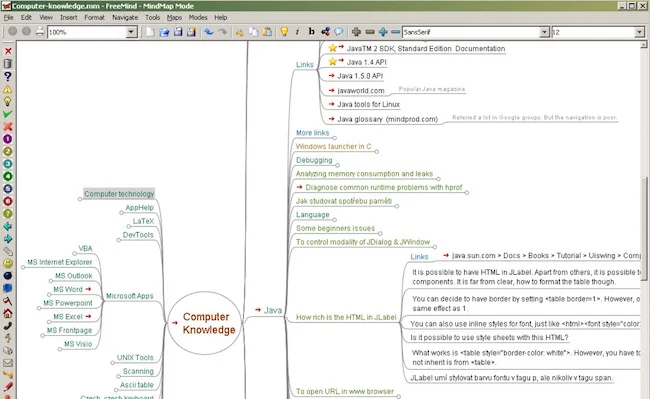Select the Ascii table node
650x399 pixels.
pyautogui.click(x=137, y=385)
